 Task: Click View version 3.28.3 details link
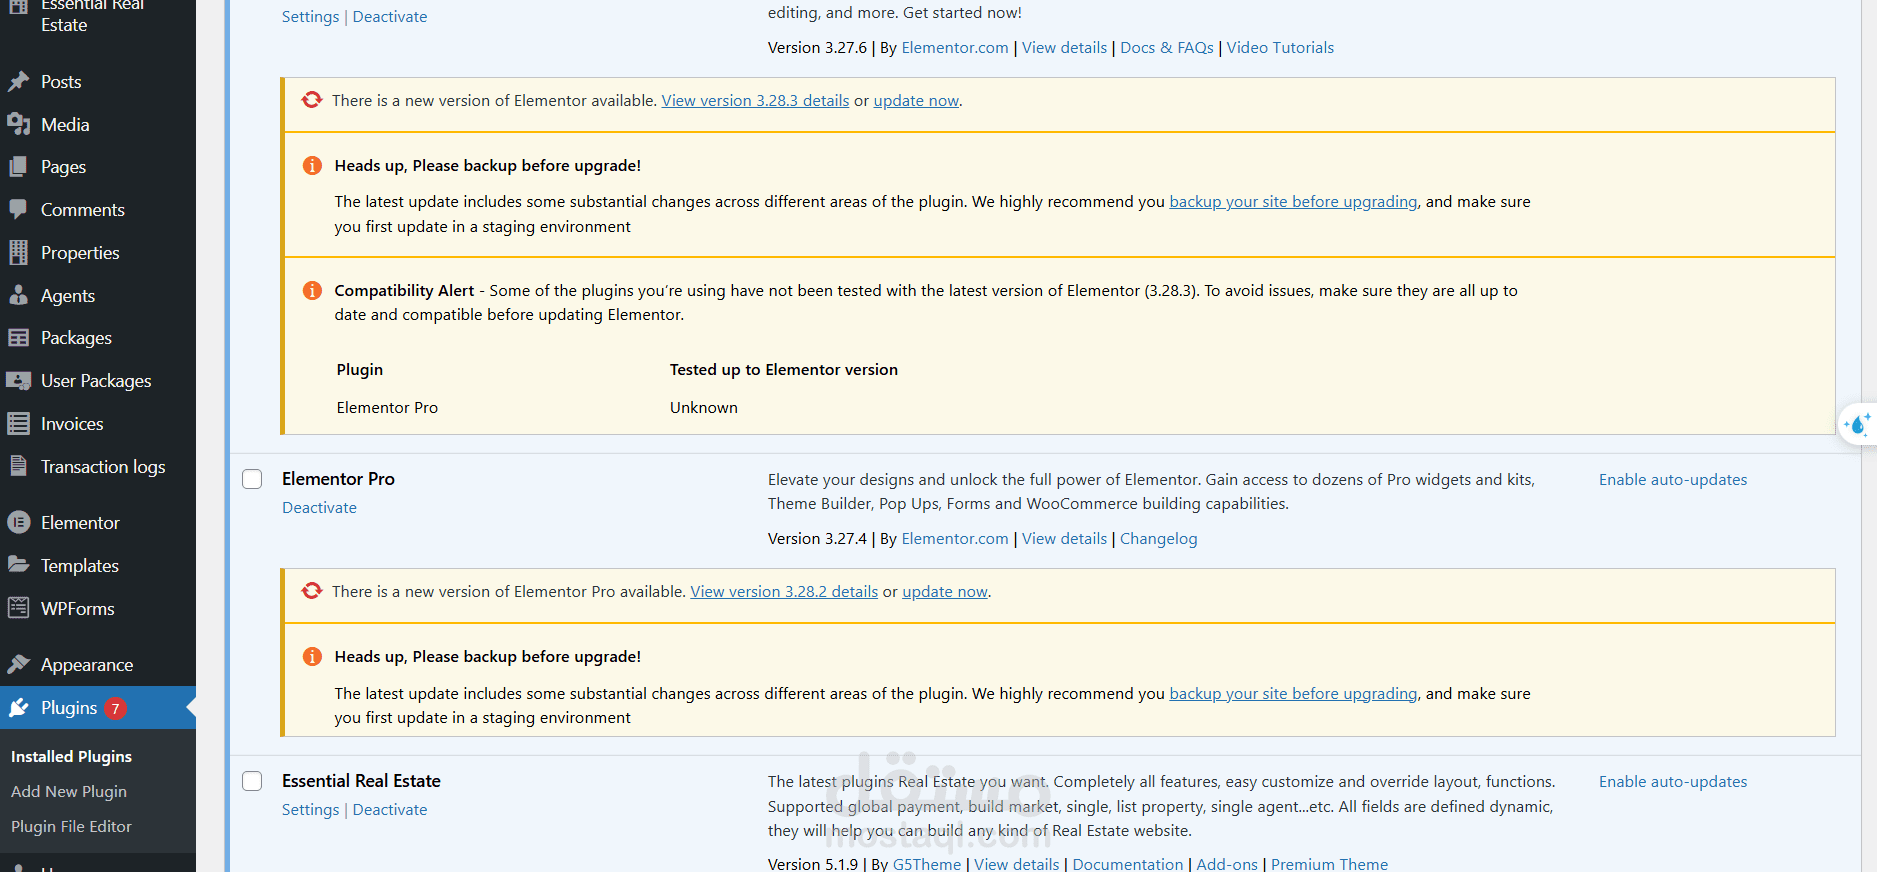coord(755,101)
